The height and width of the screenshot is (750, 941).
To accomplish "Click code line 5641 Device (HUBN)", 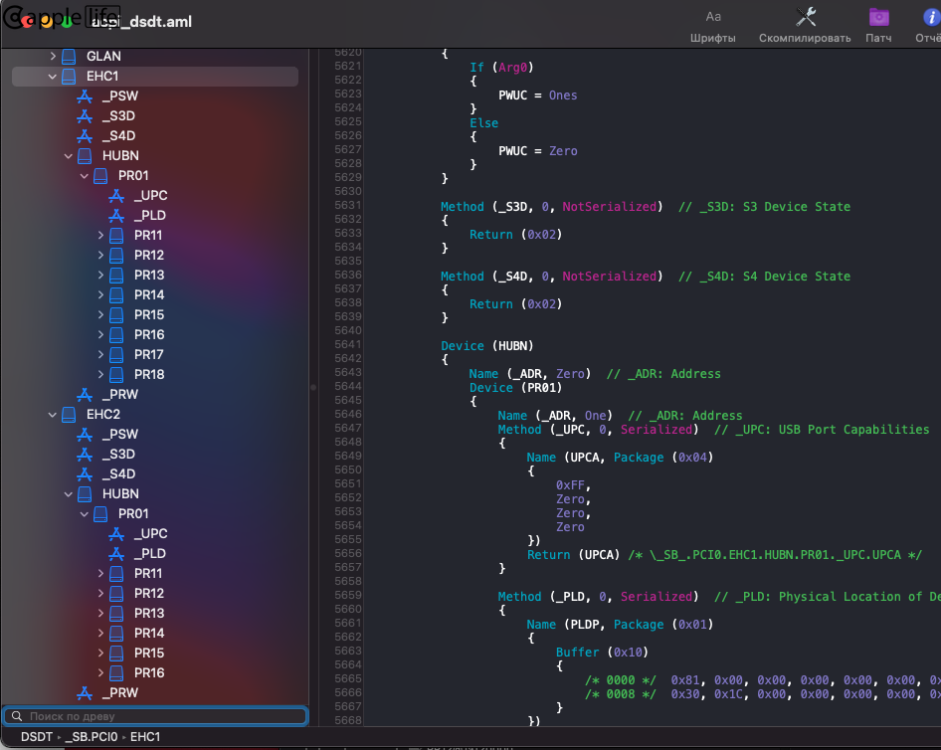I will pyautogui.click(x=487, y=346).
